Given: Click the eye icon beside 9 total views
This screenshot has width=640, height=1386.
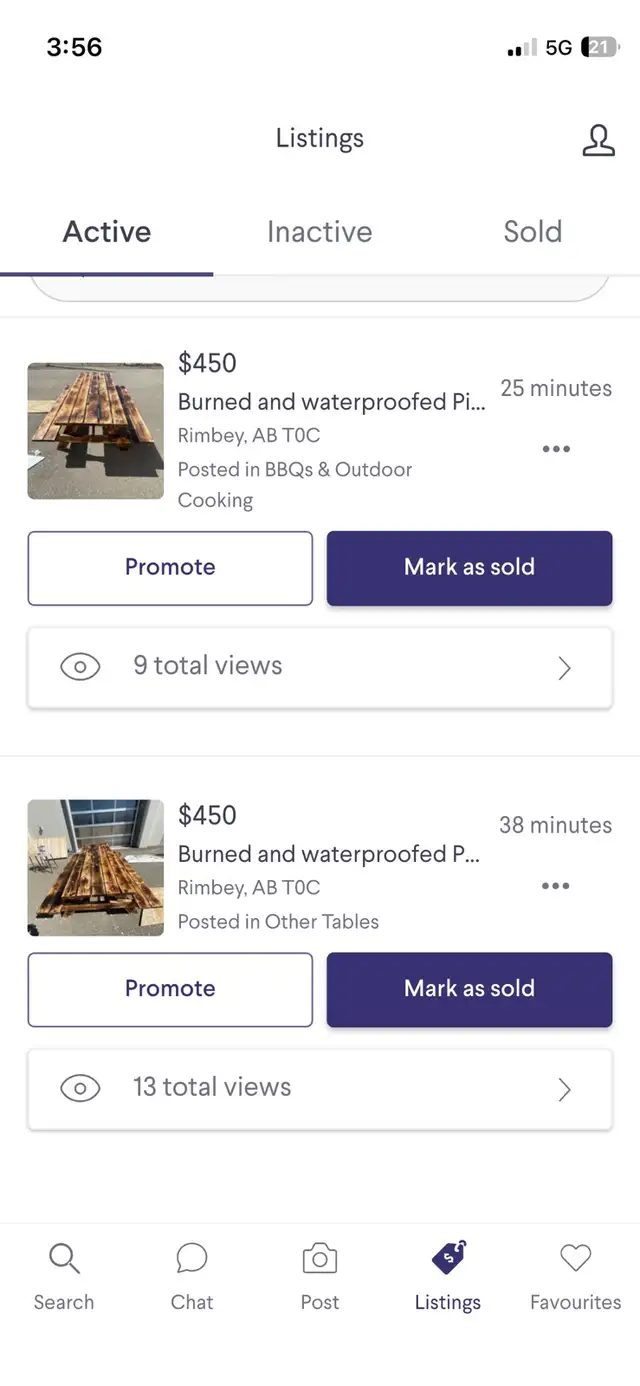Looking at the screenshot, I should (80, 667).
